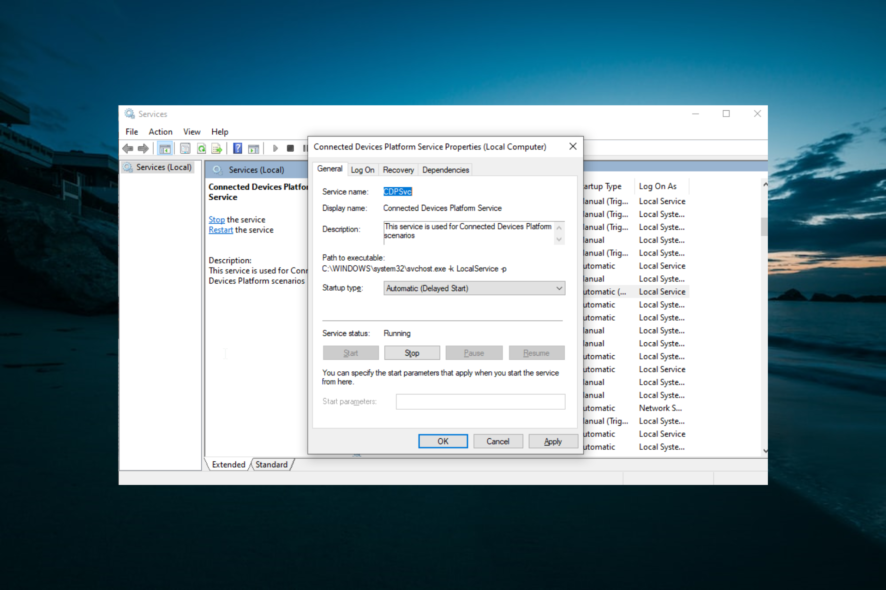This screenshot has width=886, height=590.
Task: Switch to the Log On tab
Action: click(362, 170)
